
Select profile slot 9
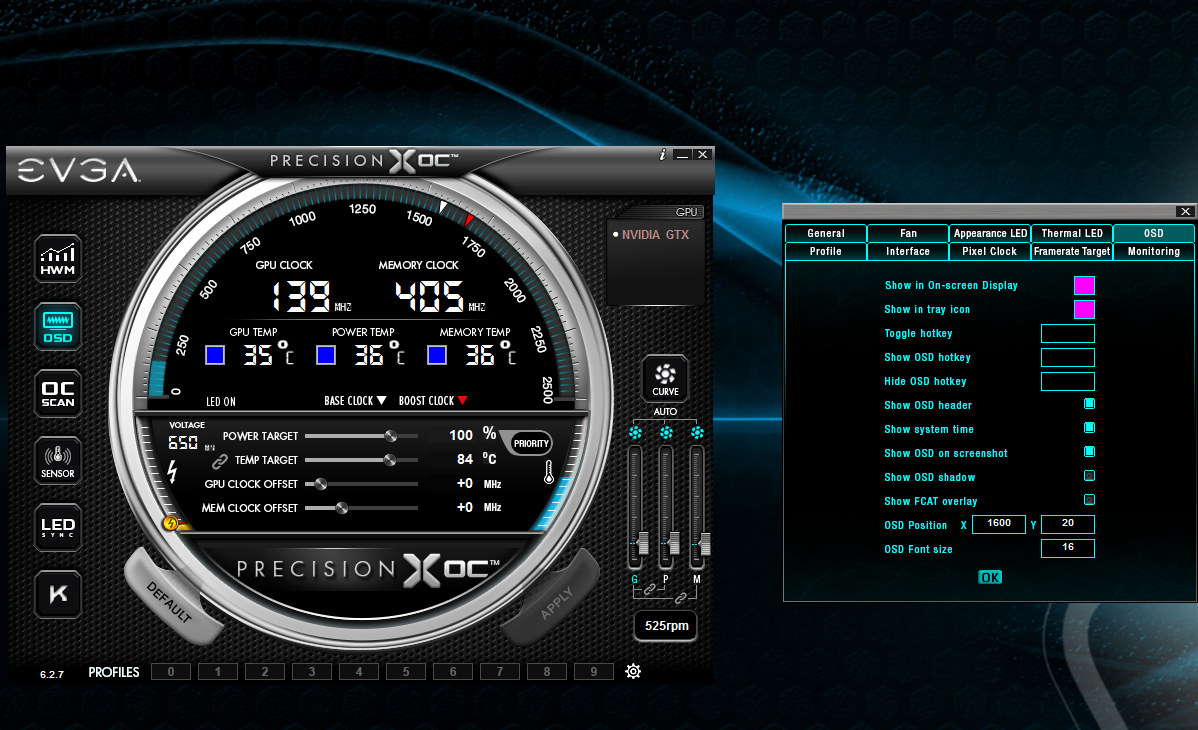[594, 671]
